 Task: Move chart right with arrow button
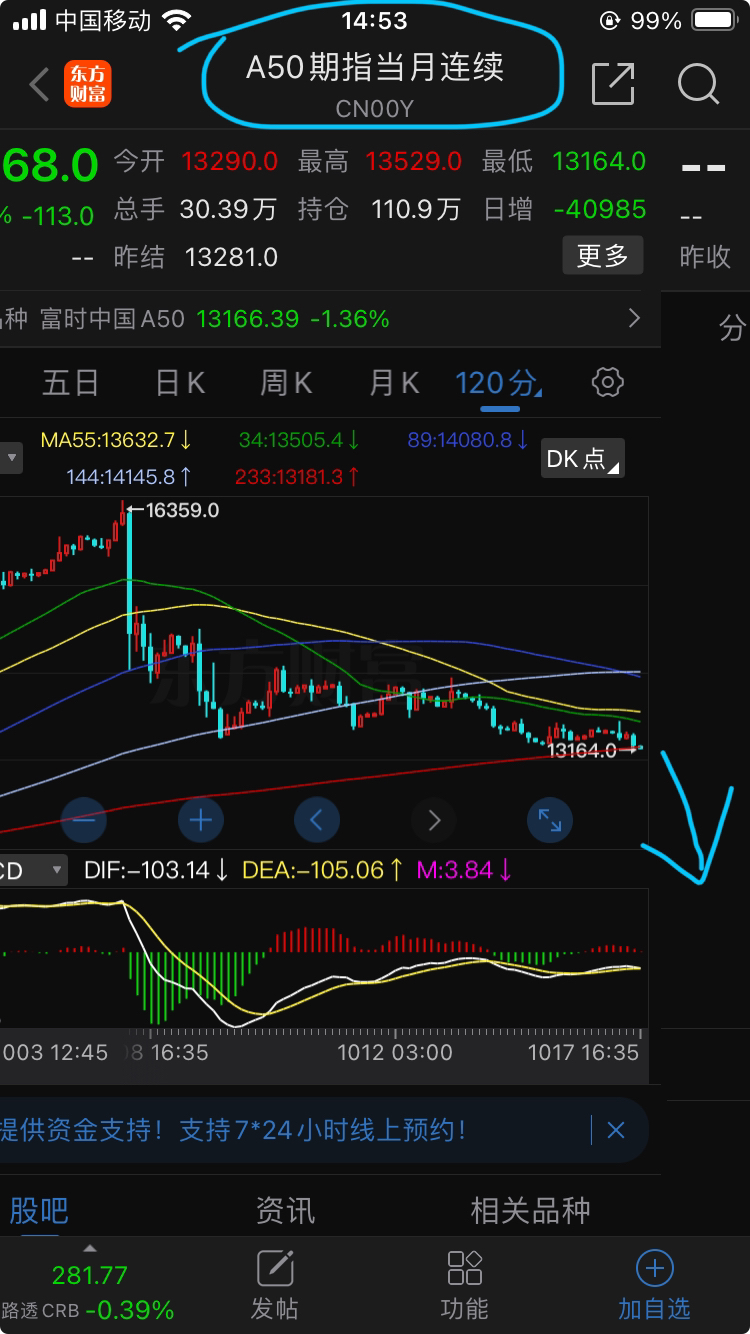[x=434, y=821]
